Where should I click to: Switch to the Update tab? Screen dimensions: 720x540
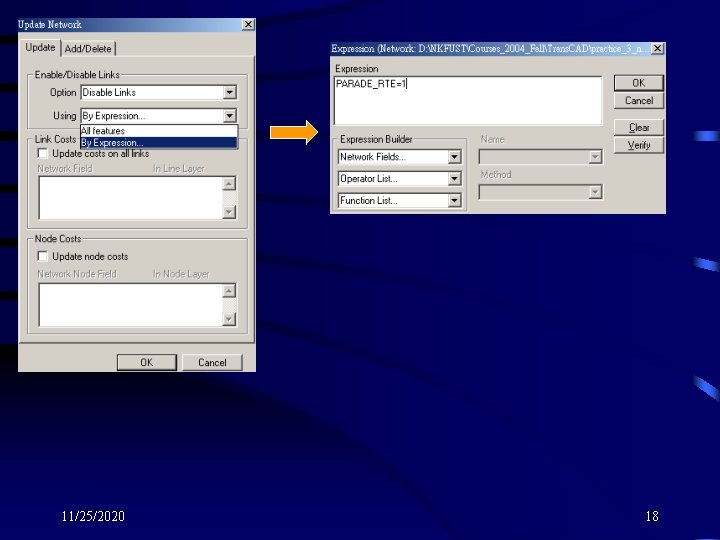click(40, 48)
